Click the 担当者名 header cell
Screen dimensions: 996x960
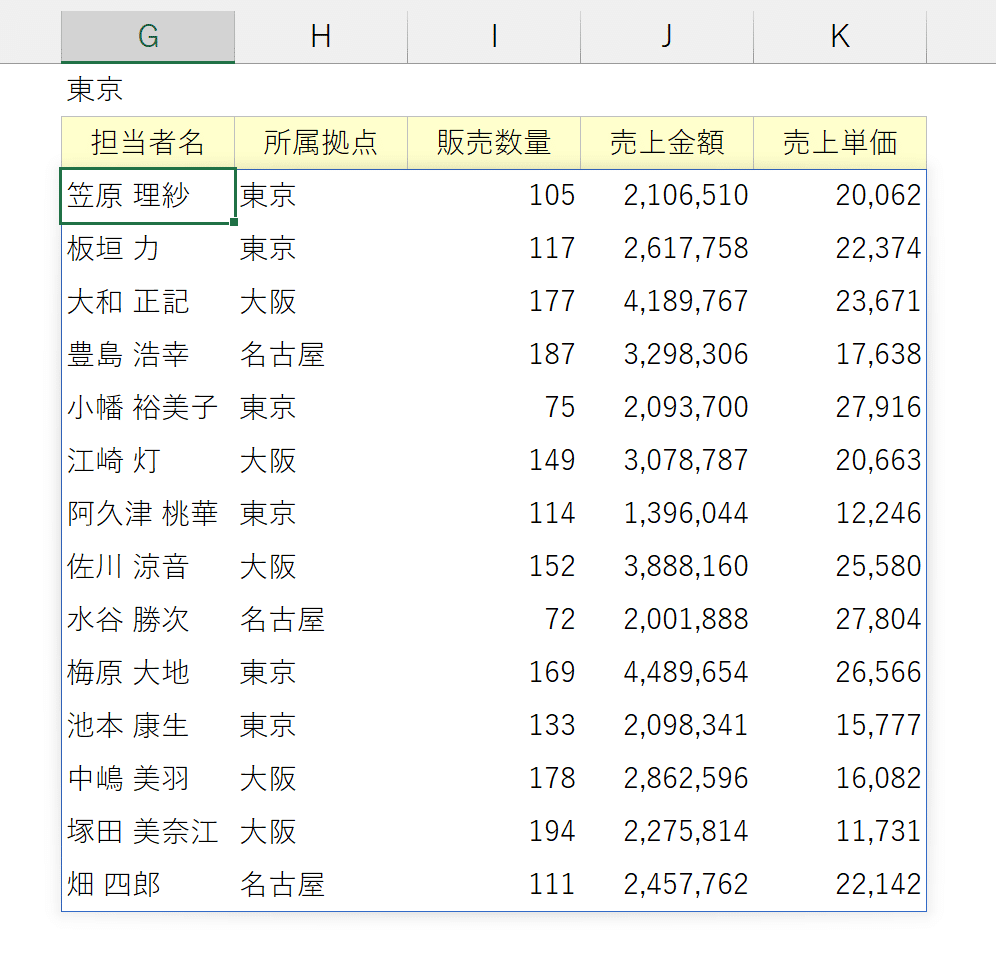point(148,142)
